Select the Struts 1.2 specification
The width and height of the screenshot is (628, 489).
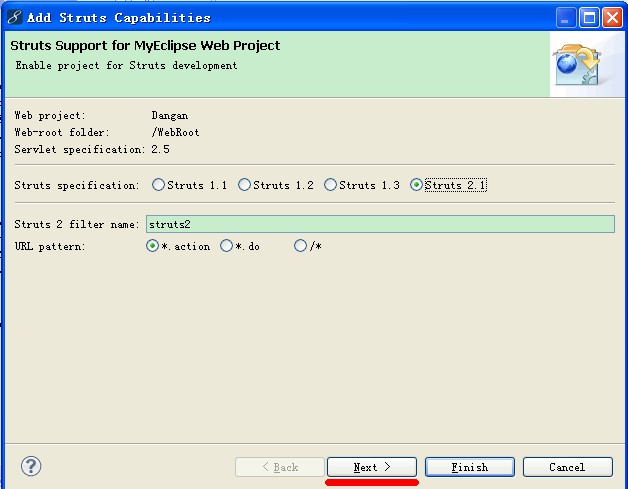coord(276,185)
